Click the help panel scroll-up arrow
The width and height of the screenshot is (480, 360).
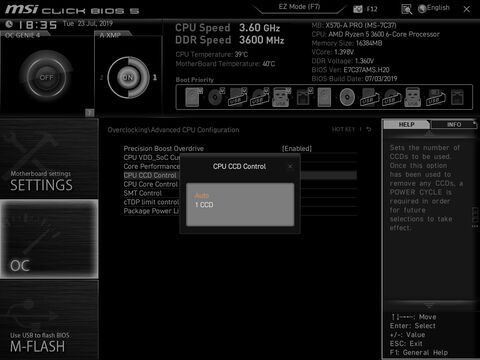(429, 133)
